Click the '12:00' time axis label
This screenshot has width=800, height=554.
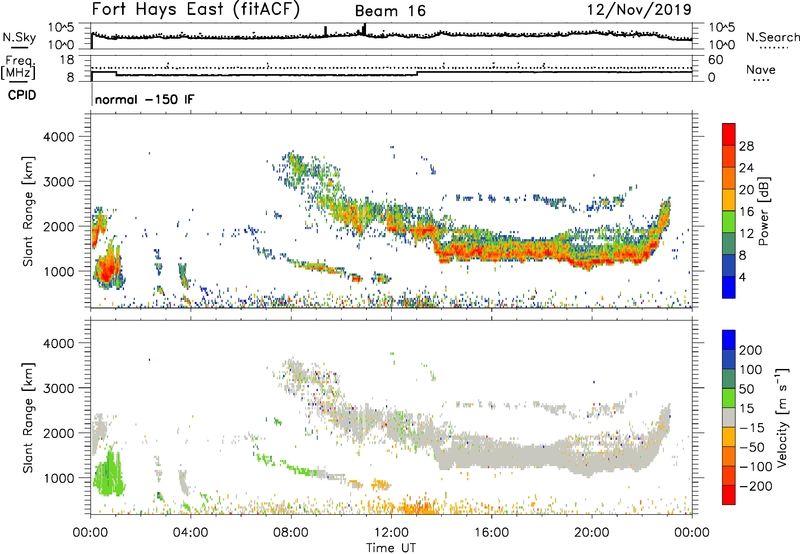[x=391, y=533]
